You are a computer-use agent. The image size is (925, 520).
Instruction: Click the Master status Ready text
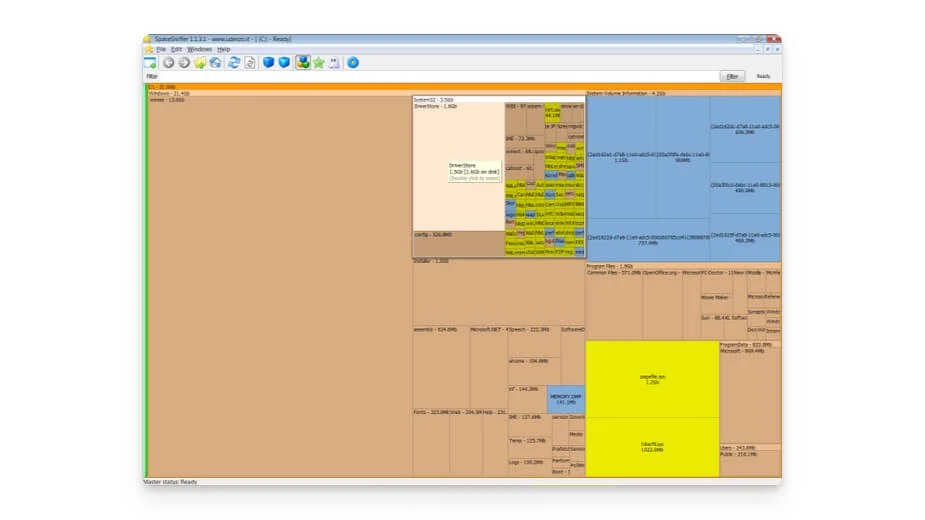point(170,482)
